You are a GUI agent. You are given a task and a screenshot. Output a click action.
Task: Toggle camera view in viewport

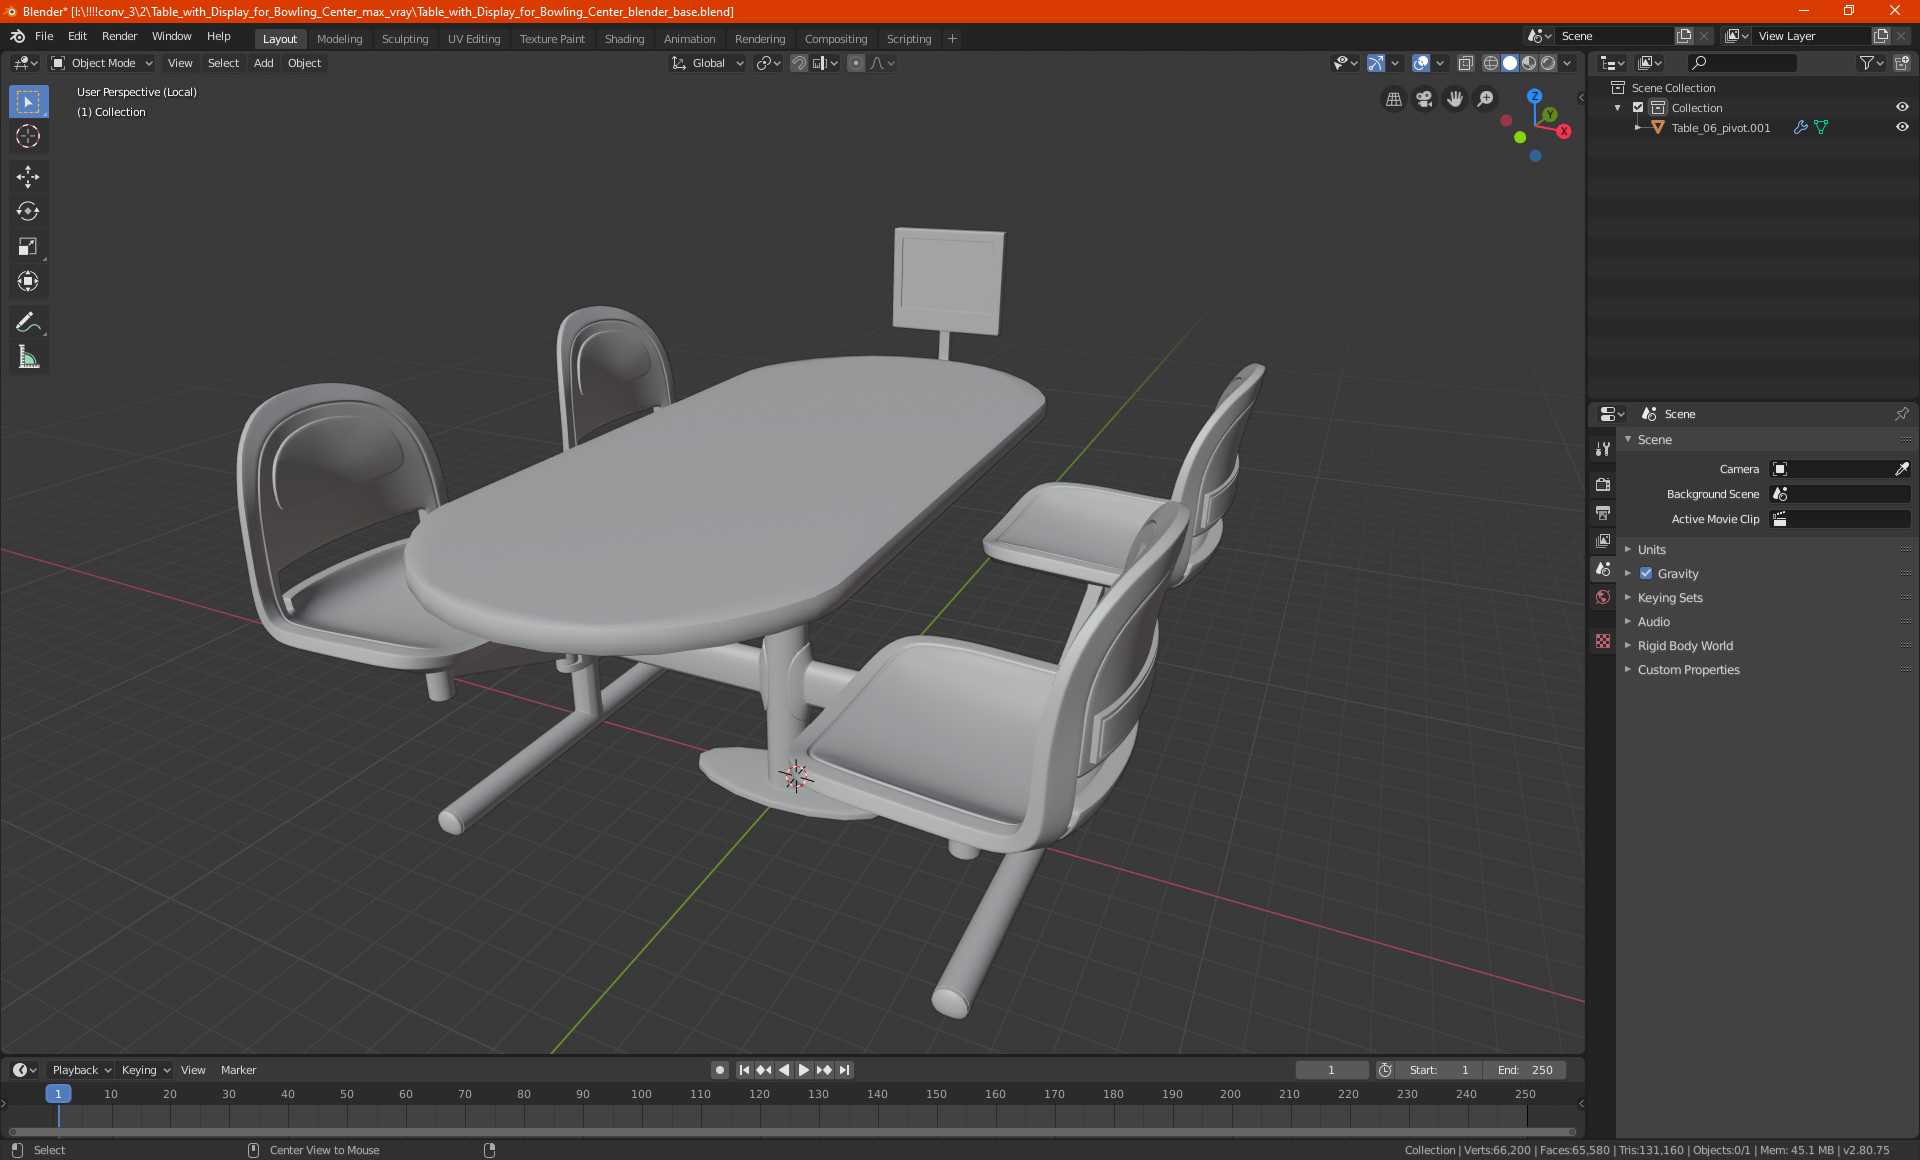pos(1424,99)
